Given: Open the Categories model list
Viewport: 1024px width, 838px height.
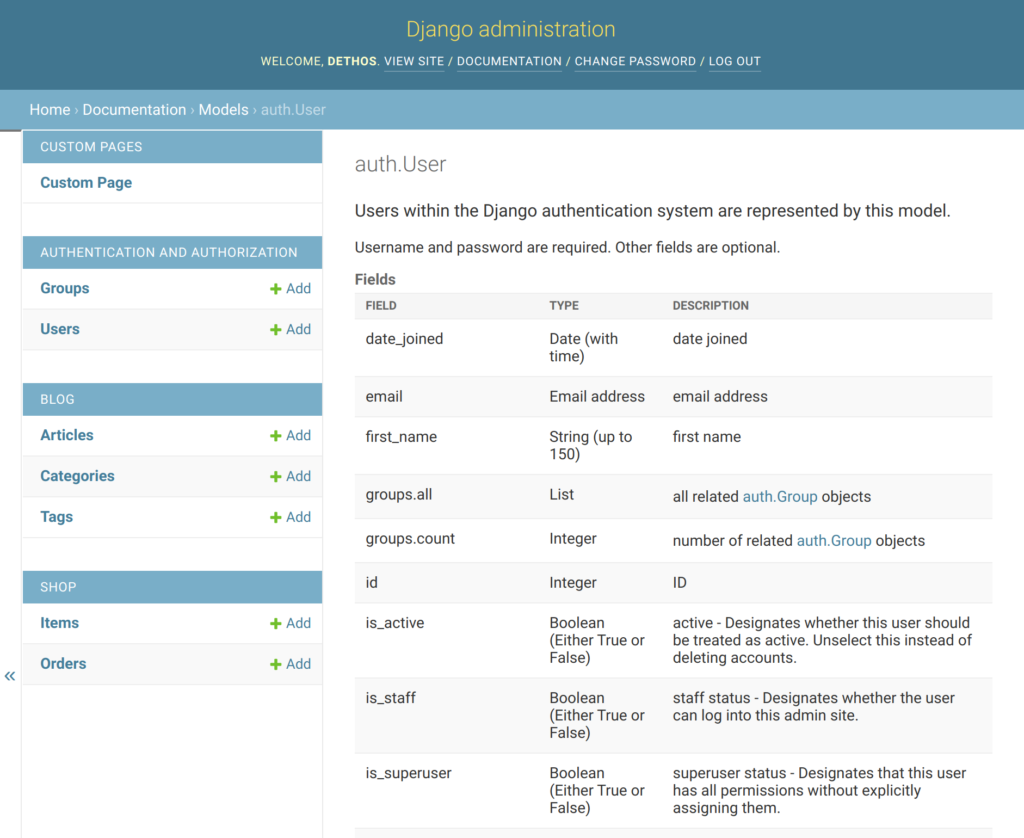Looking at the screenshot, I should click(77, 476).
